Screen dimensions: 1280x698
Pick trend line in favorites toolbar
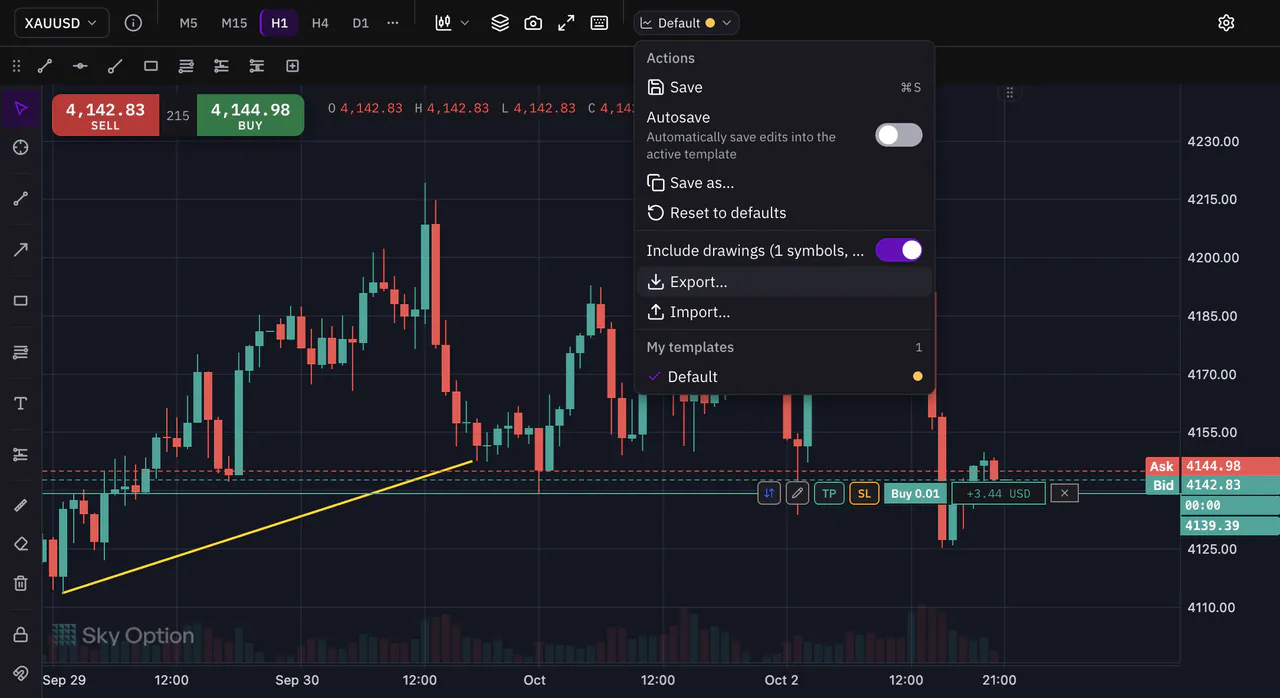point(45,66)
